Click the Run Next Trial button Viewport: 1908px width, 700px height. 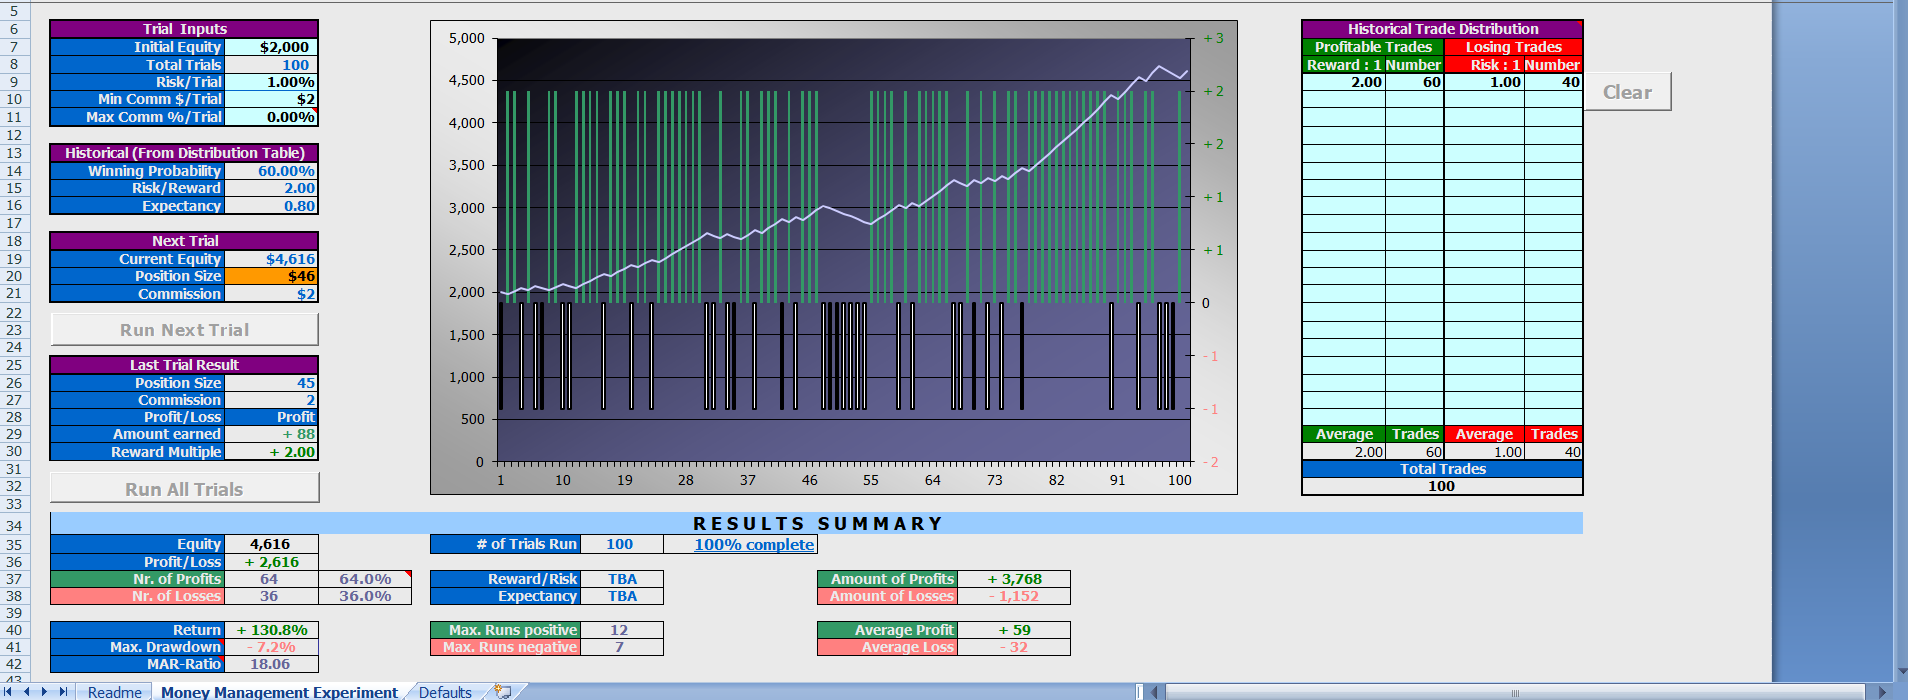tap(185, 330)
